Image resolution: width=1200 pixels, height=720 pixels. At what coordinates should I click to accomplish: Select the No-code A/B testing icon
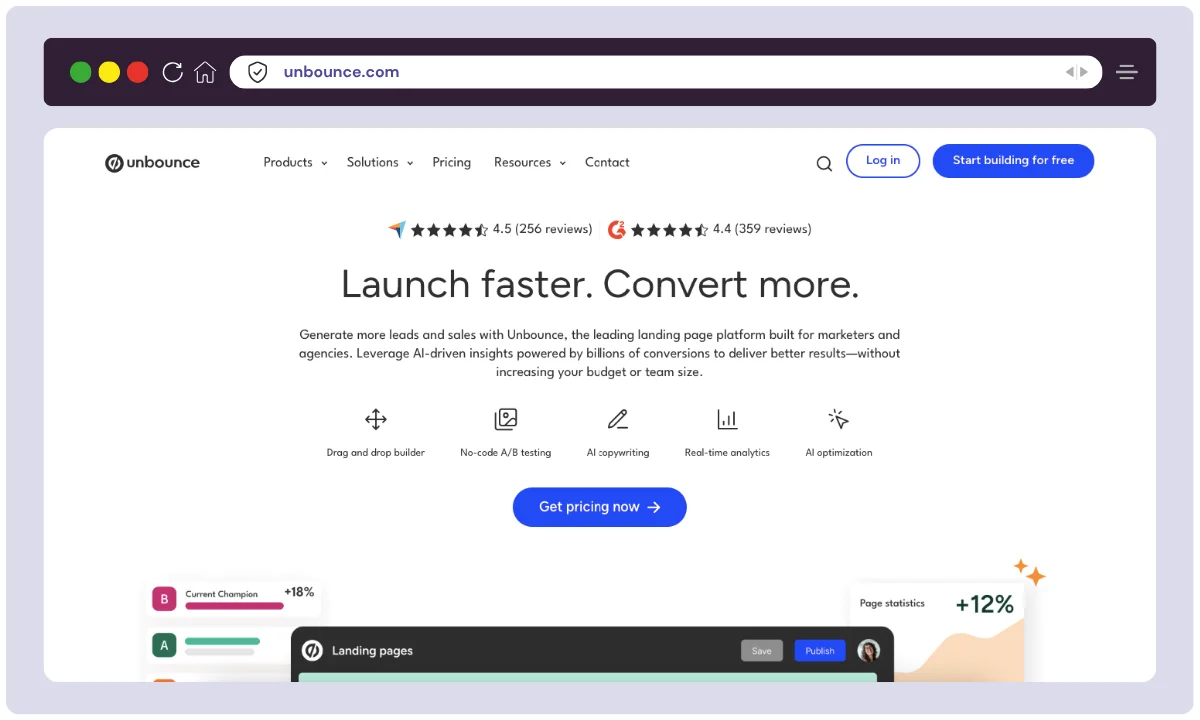[506, 419]
